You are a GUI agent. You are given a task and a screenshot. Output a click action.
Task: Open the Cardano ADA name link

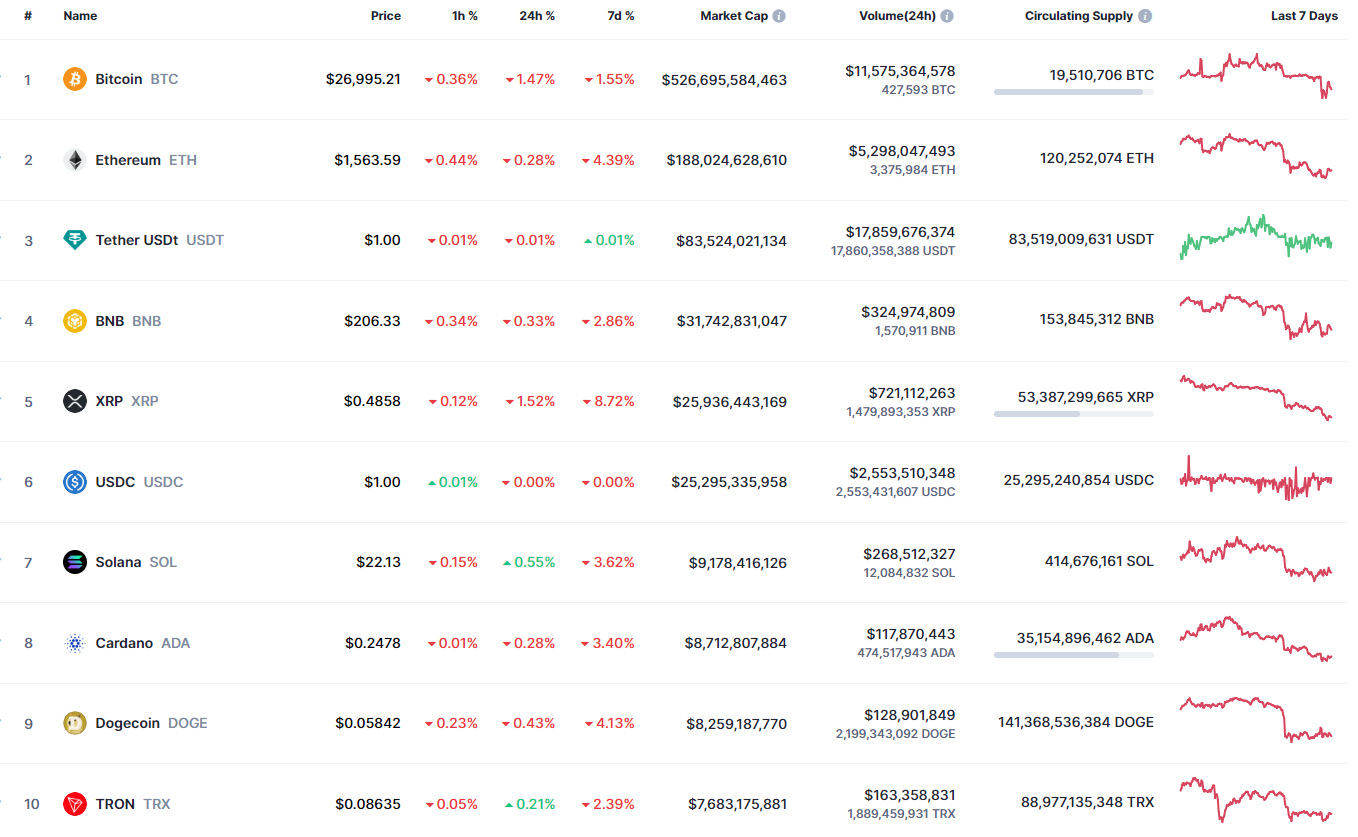[x=124, y=643]
